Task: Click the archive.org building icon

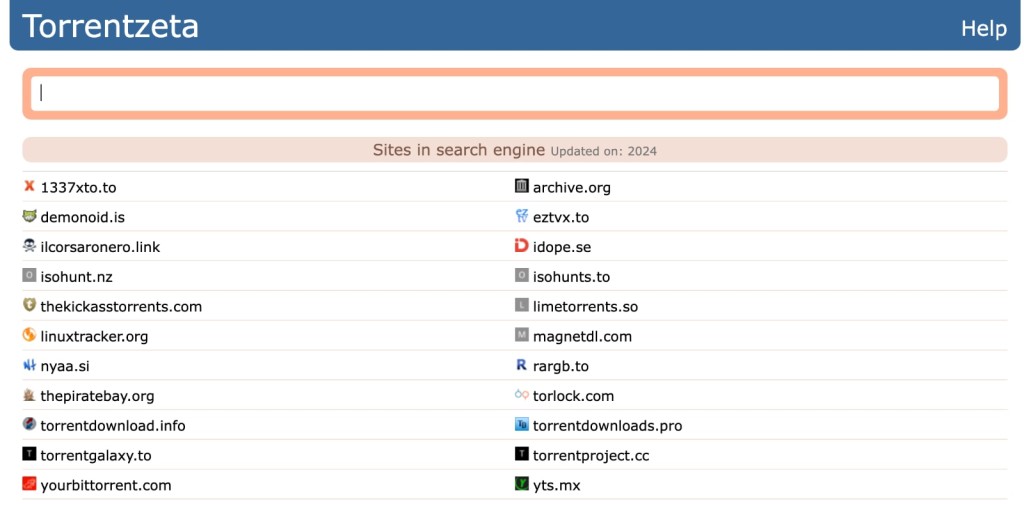Action: 521,186
